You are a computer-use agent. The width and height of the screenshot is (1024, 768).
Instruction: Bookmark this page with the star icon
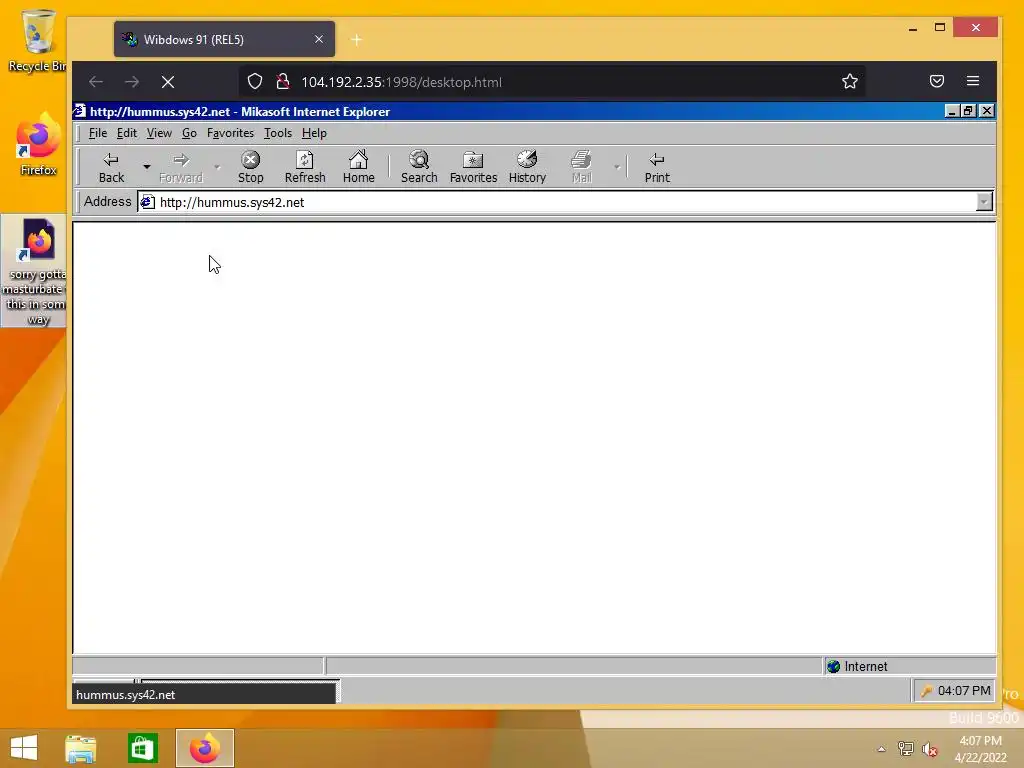pyautogui.click(x=850, y=82)
